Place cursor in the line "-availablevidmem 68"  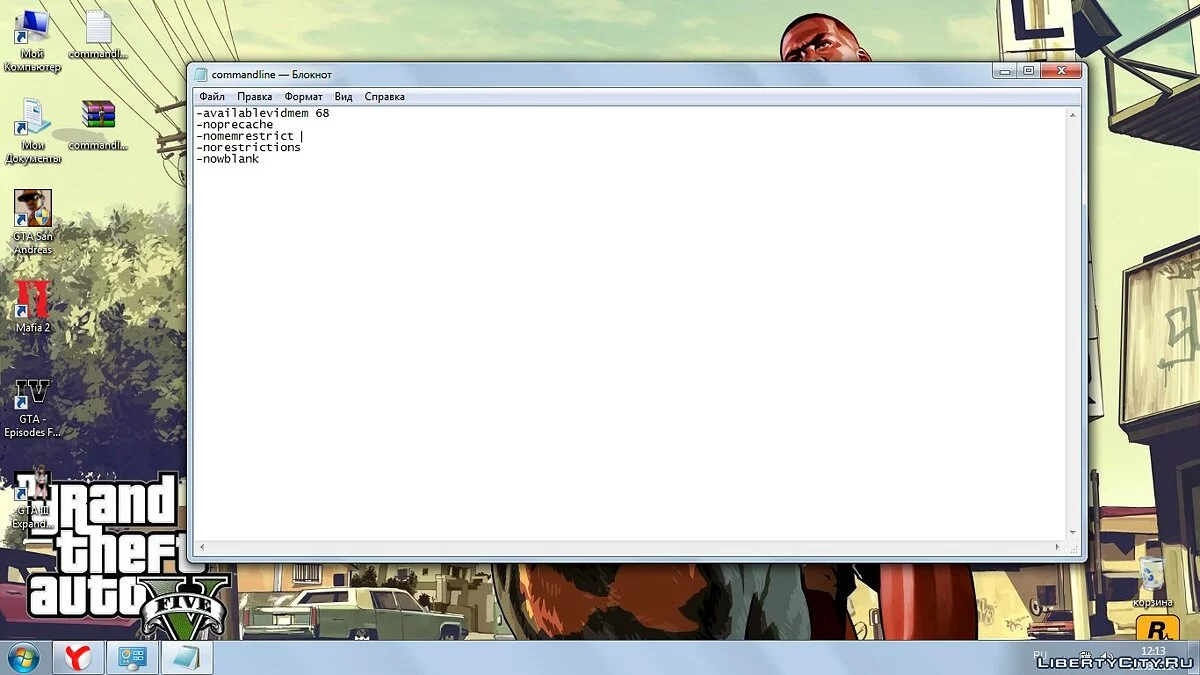(263, 113)
